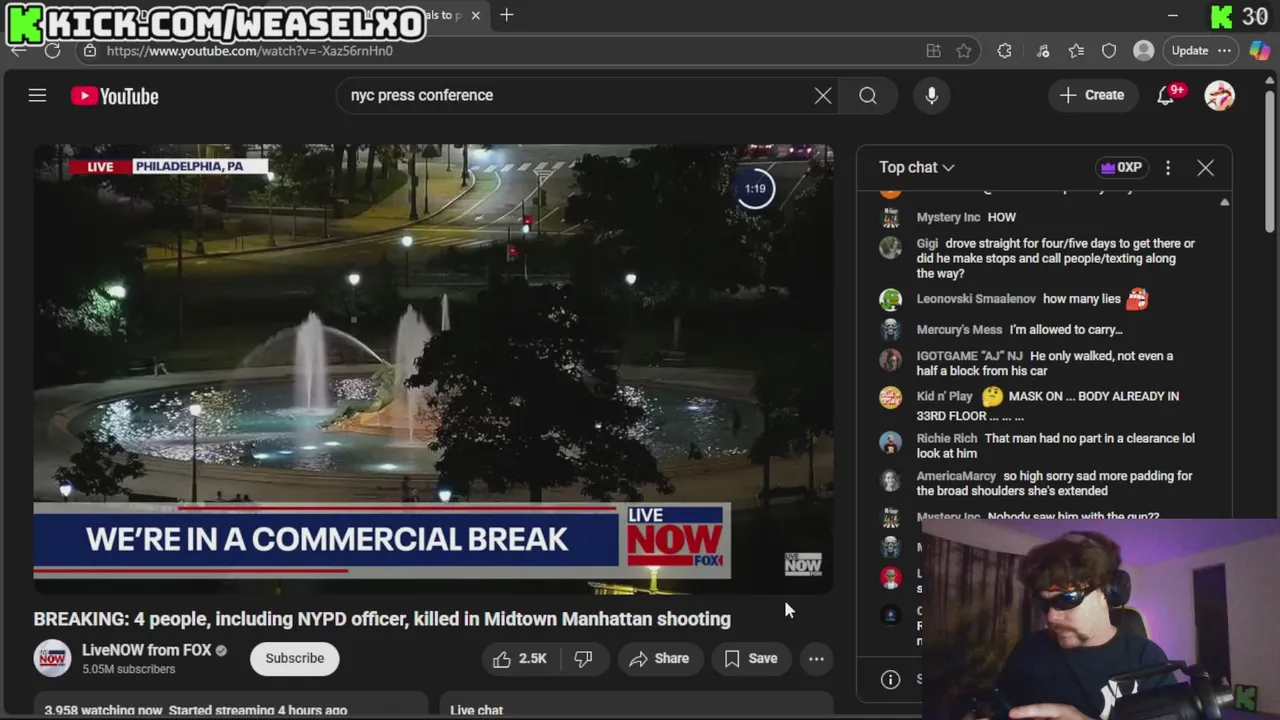
Task: Close the current browser tab
Action: coord(476,15)
